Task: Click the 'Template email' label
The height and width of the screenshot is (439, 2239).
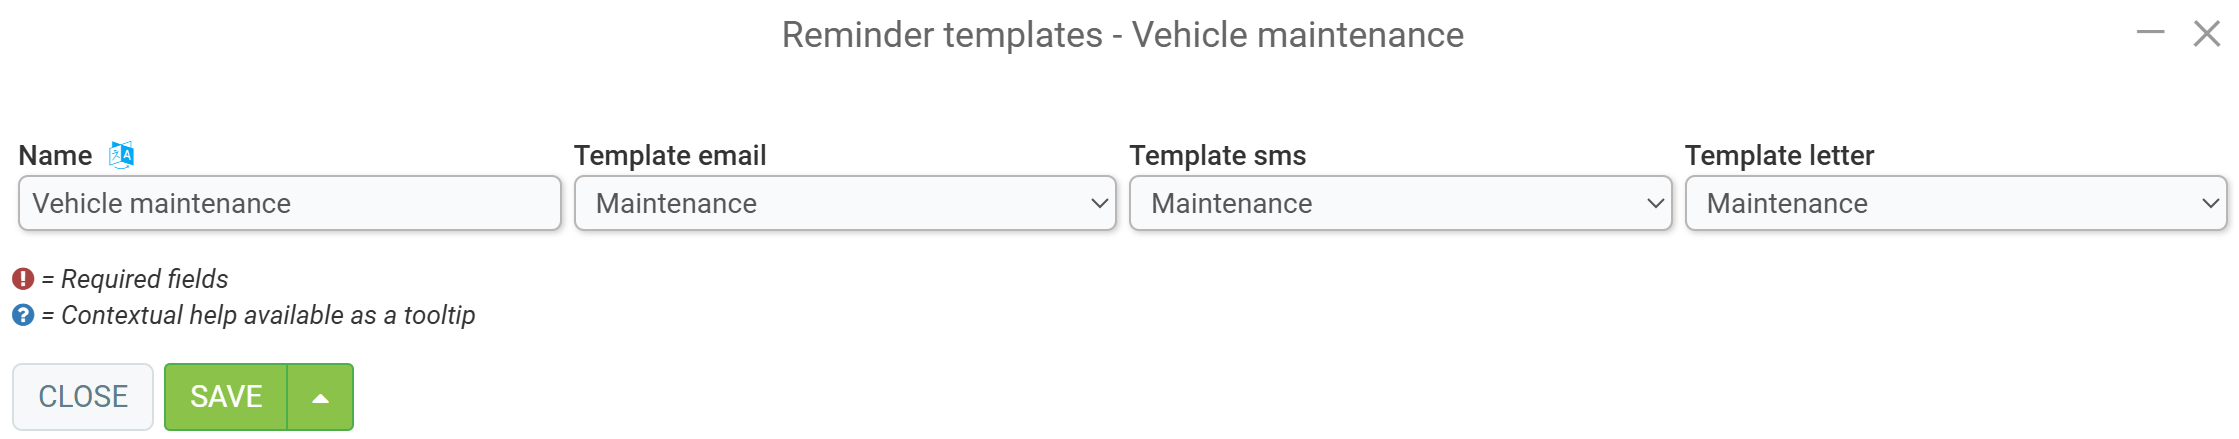Action: tap(670, 156)
